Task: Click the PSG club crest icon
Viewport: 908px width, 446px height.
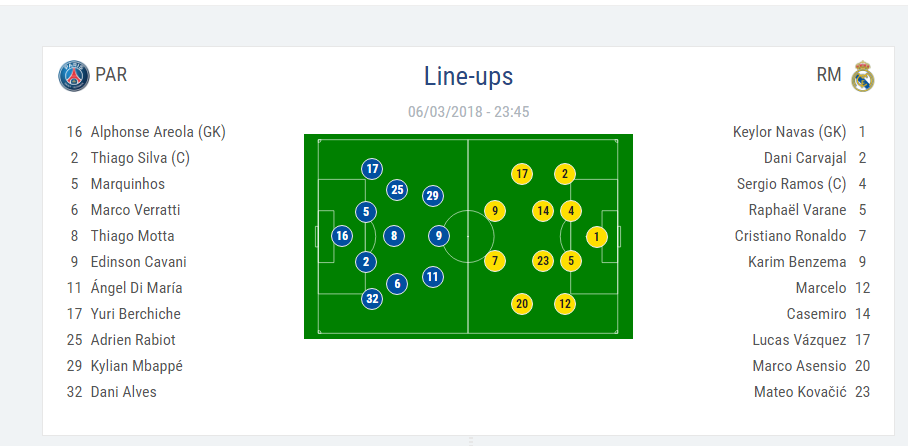Action: tap(74, 77)
